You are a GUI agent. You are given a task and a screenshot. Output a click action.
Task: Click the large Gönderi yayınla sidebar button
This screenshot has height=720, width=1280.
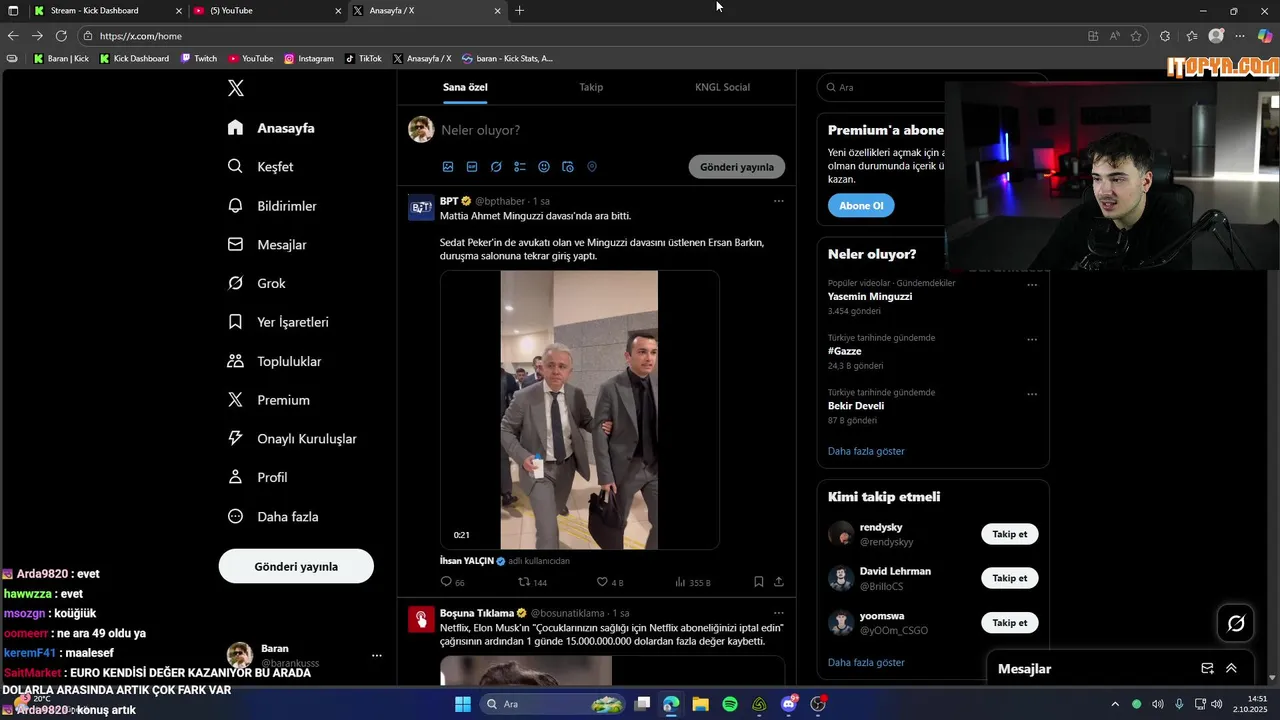point(296,566)
